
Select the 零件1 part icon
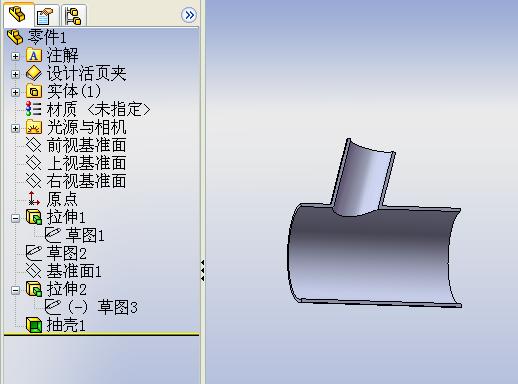15,37
